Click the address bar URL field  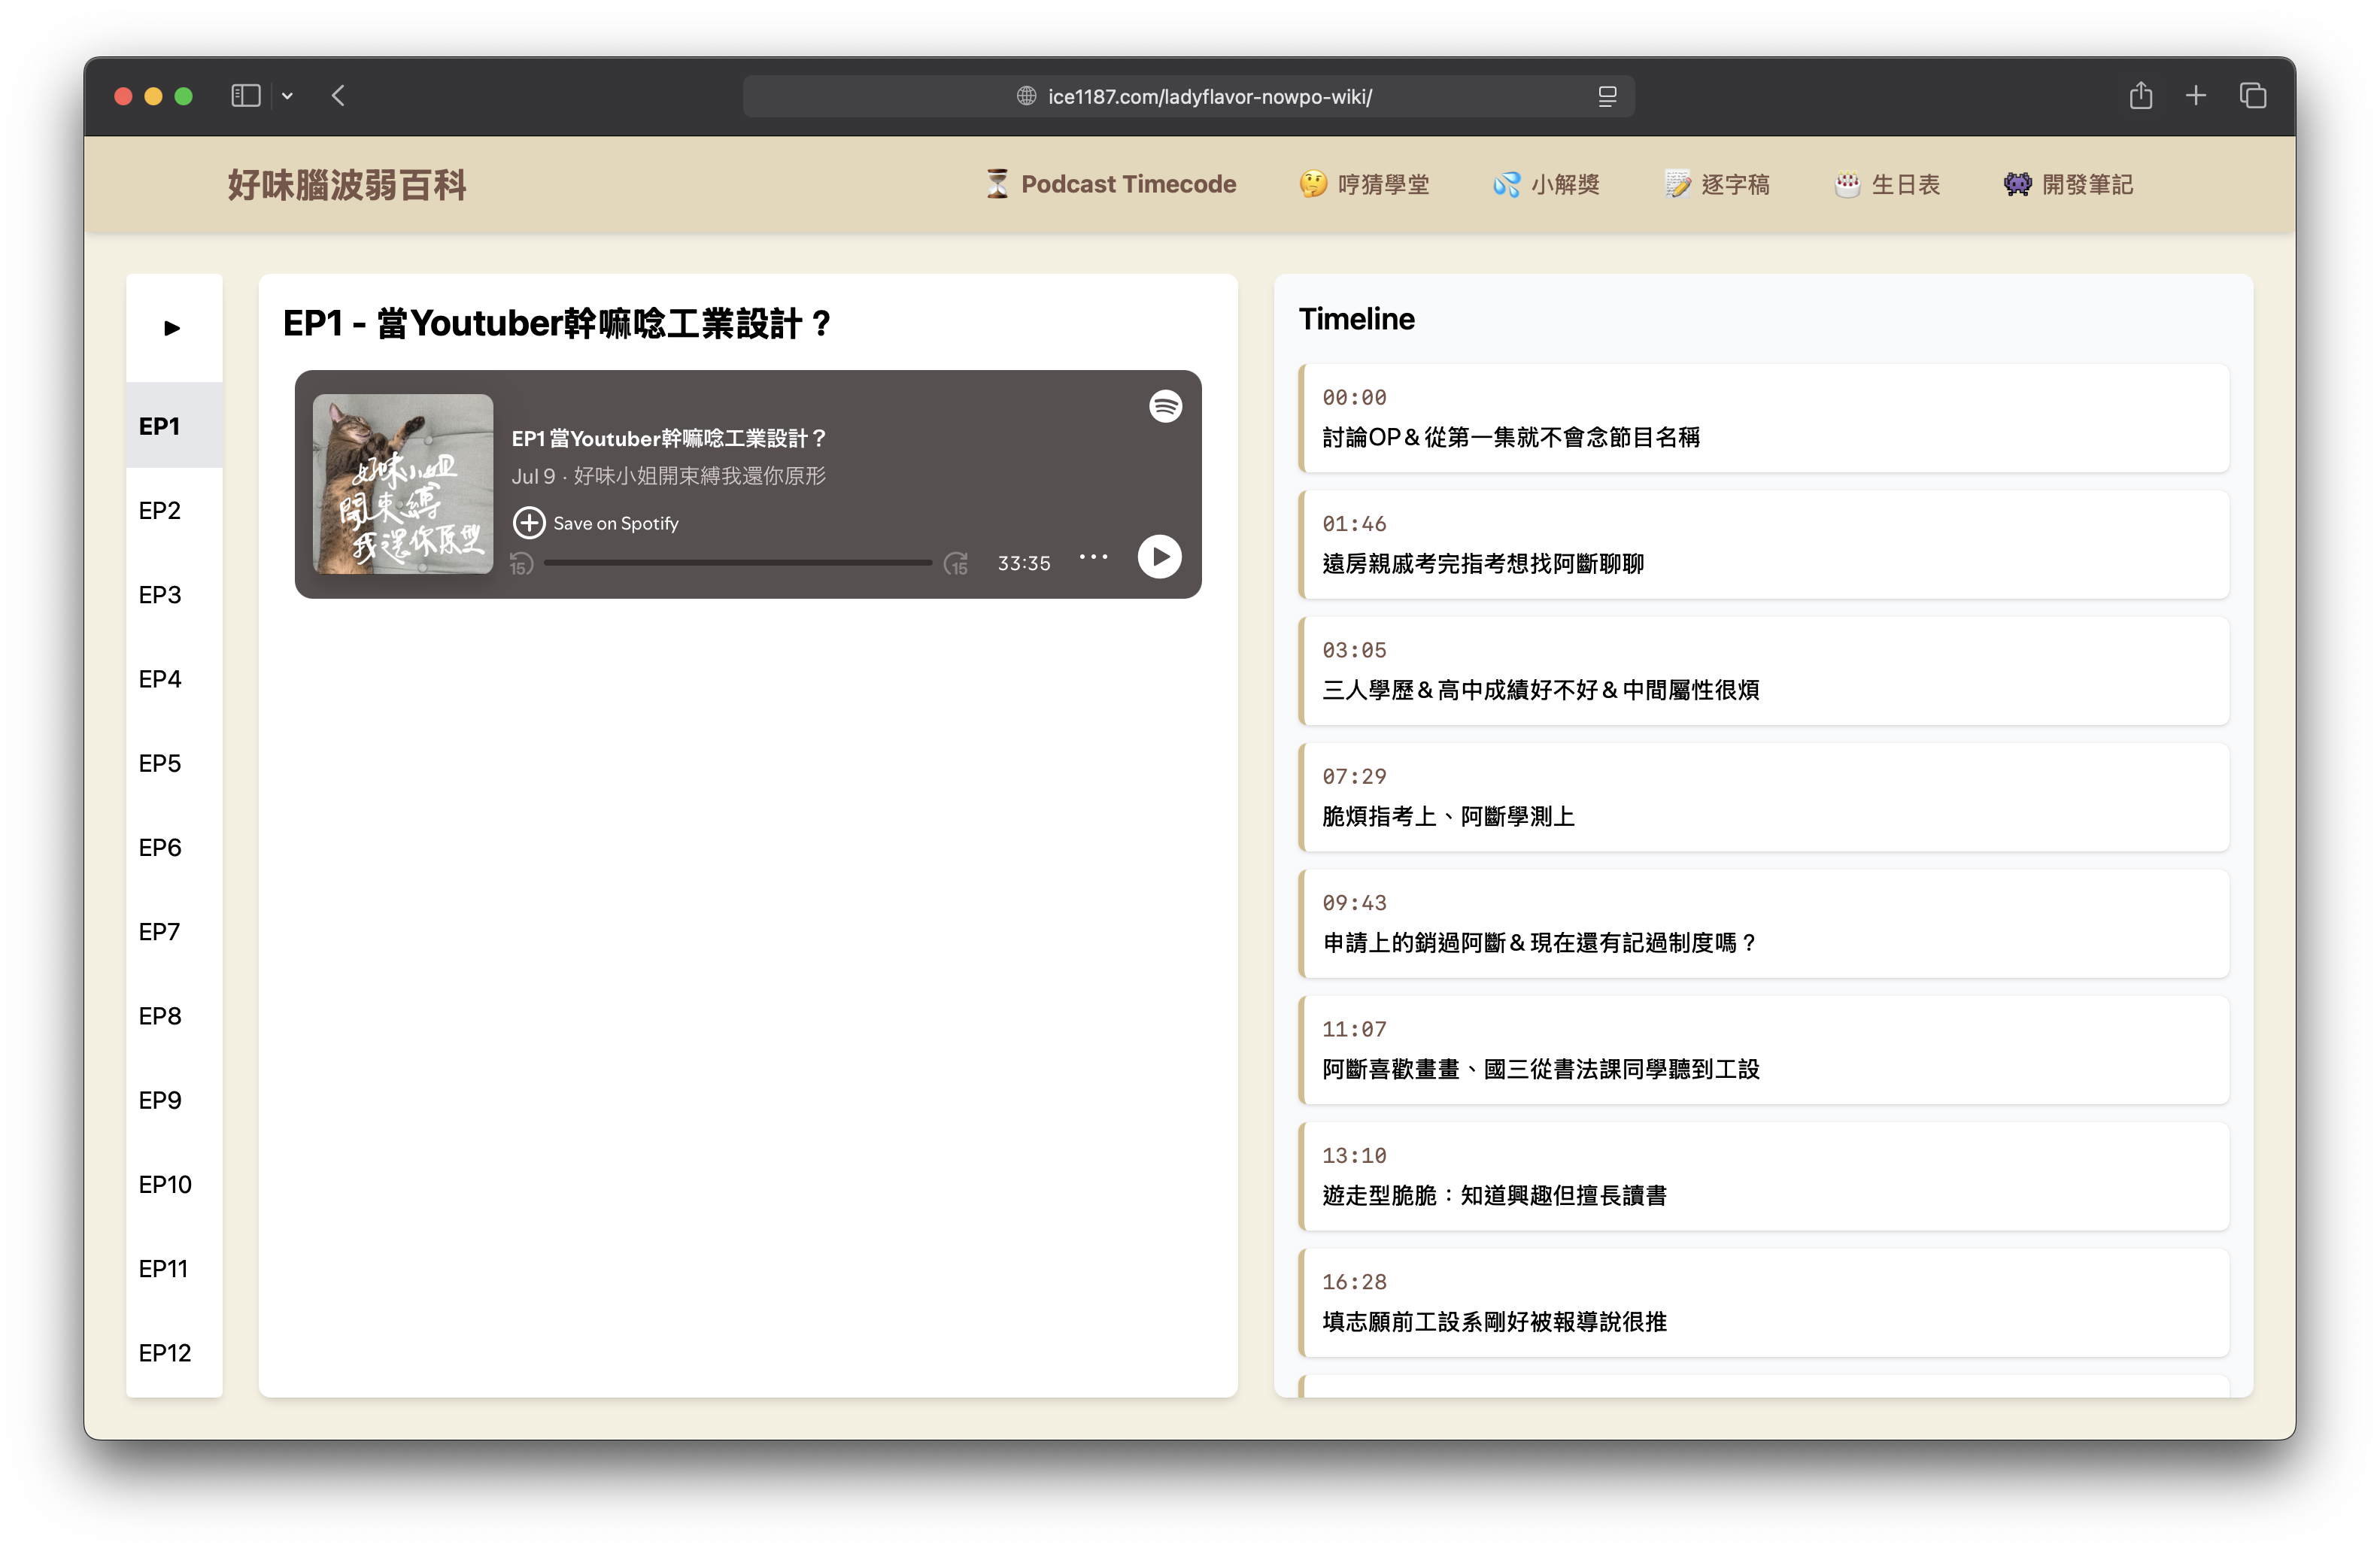pos(1188,96)
